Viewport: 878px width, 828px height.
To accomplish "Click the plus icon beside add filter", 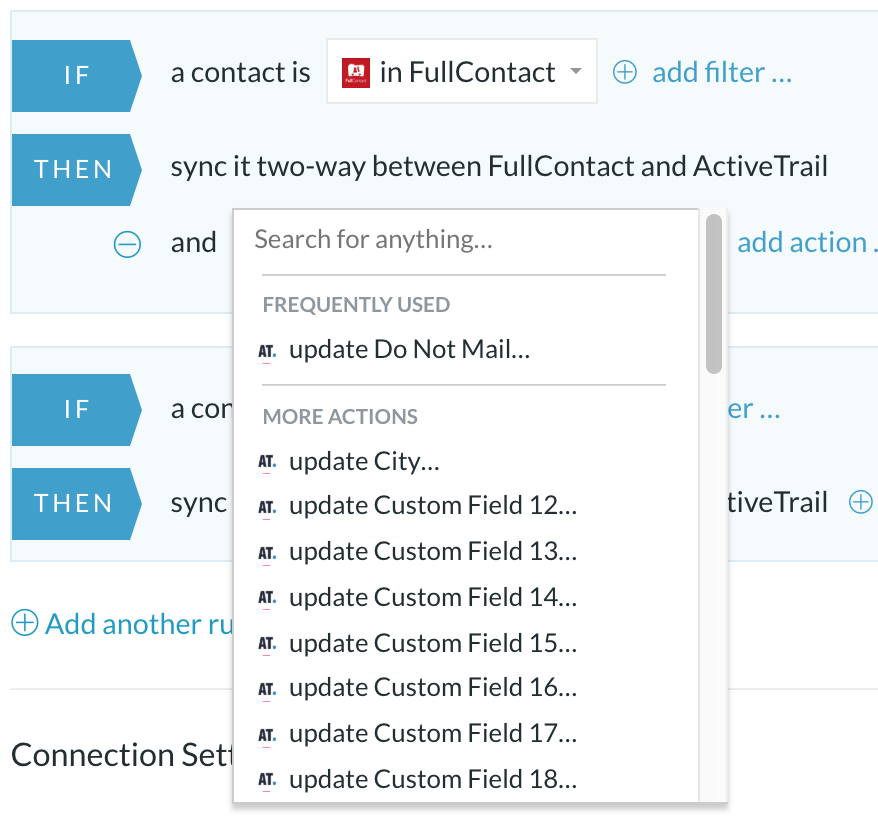I will (624, 73).
